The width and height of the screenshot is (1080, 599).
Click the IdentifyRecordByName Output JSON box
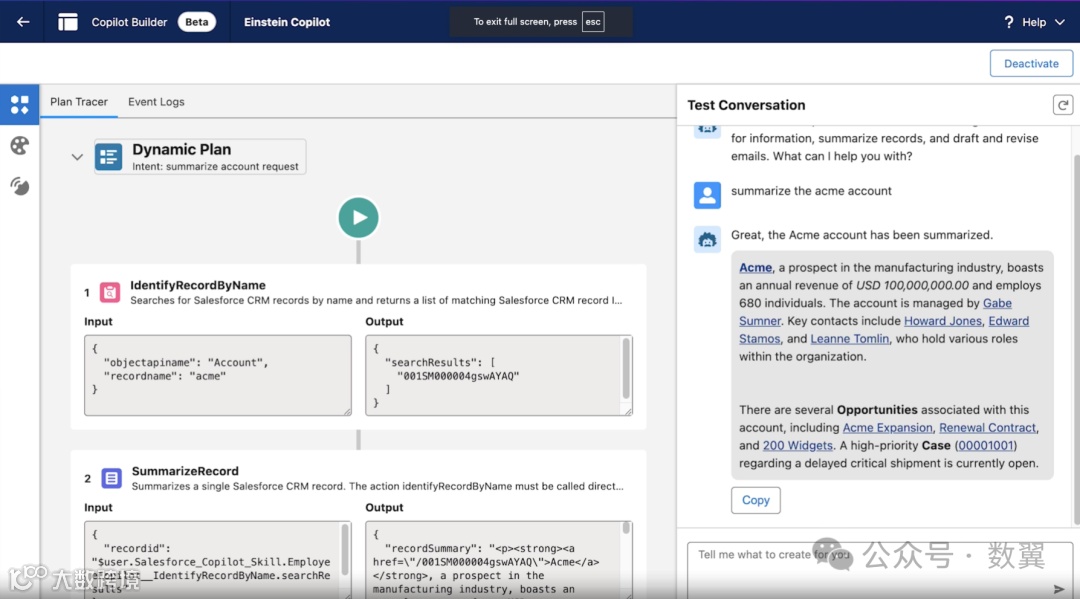499,375
